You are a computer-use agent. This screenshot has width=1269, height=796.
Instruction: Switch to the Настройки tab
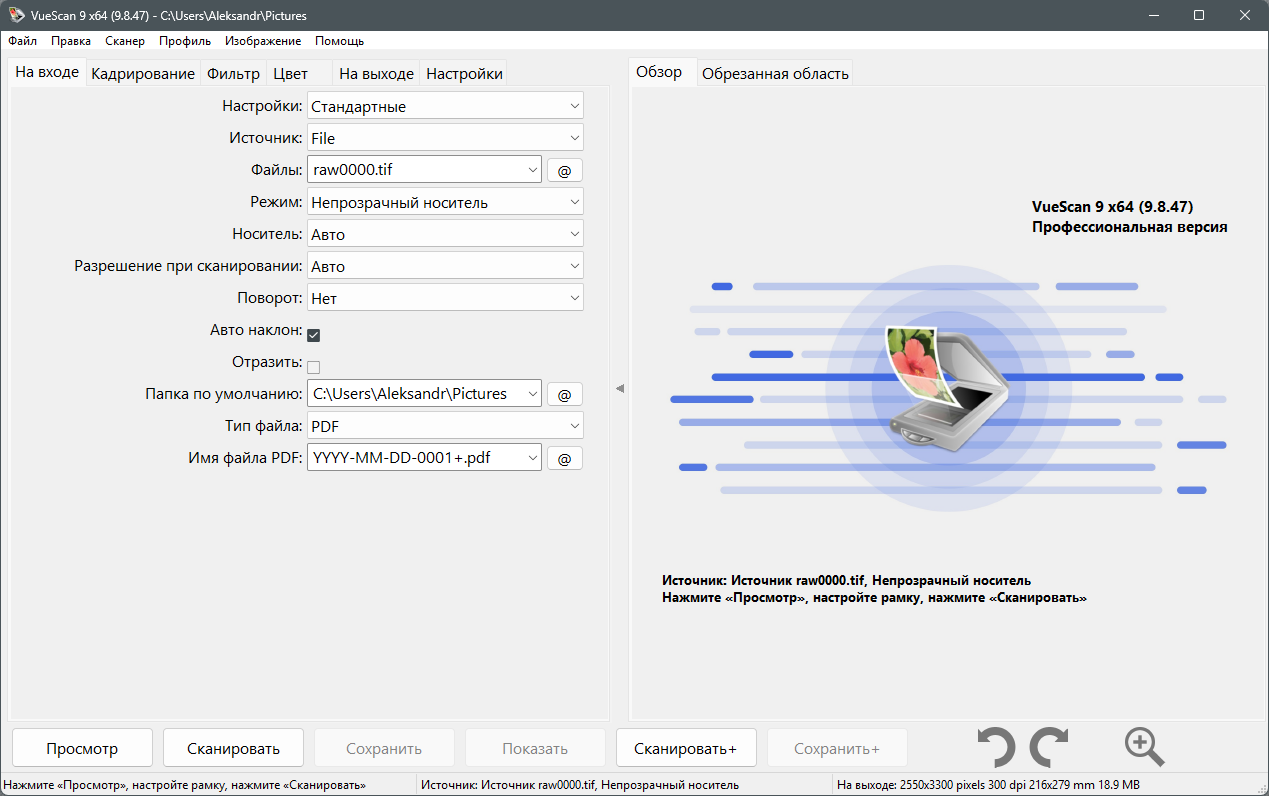tap(464, 74)
